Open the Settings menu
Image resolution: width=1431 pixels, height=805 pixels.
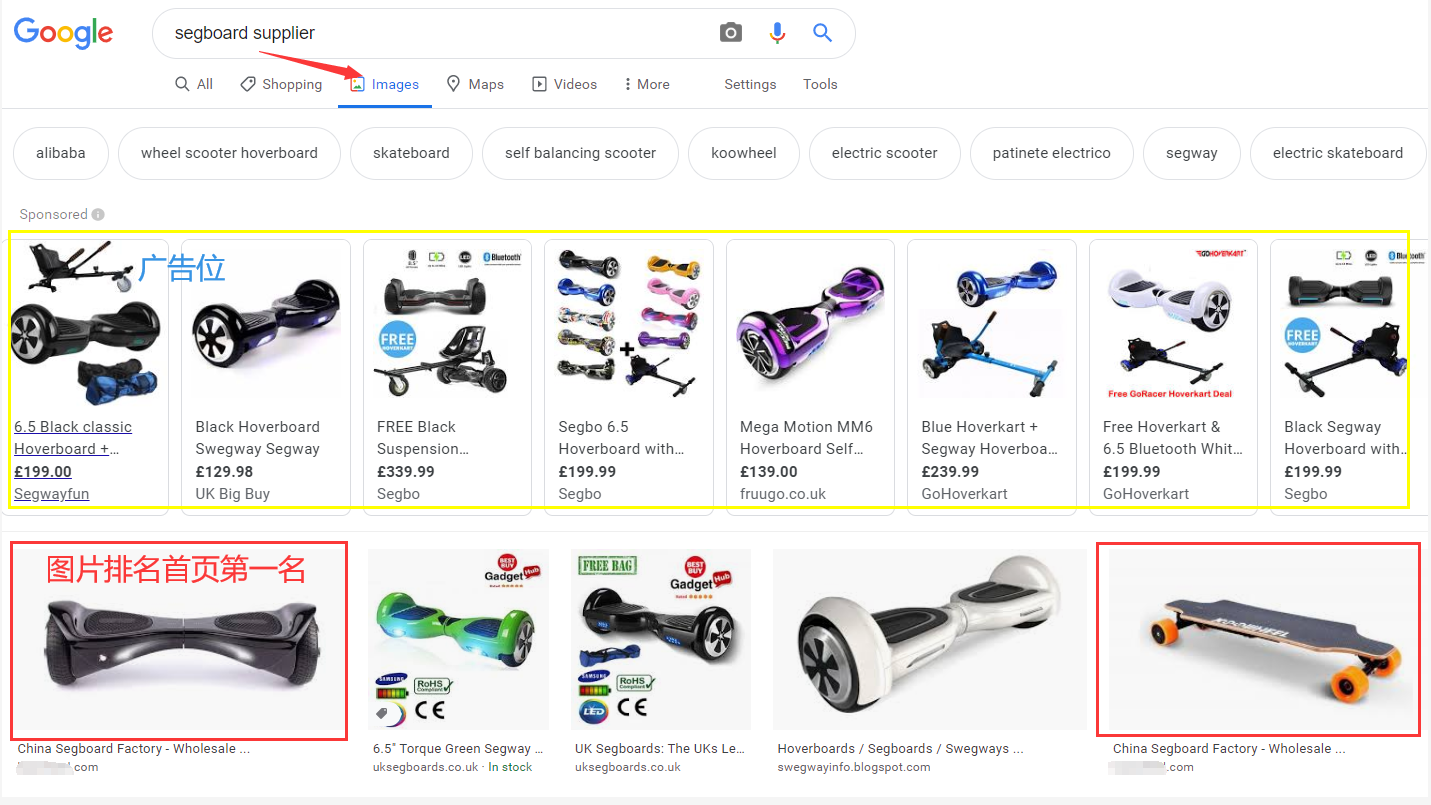750,84
